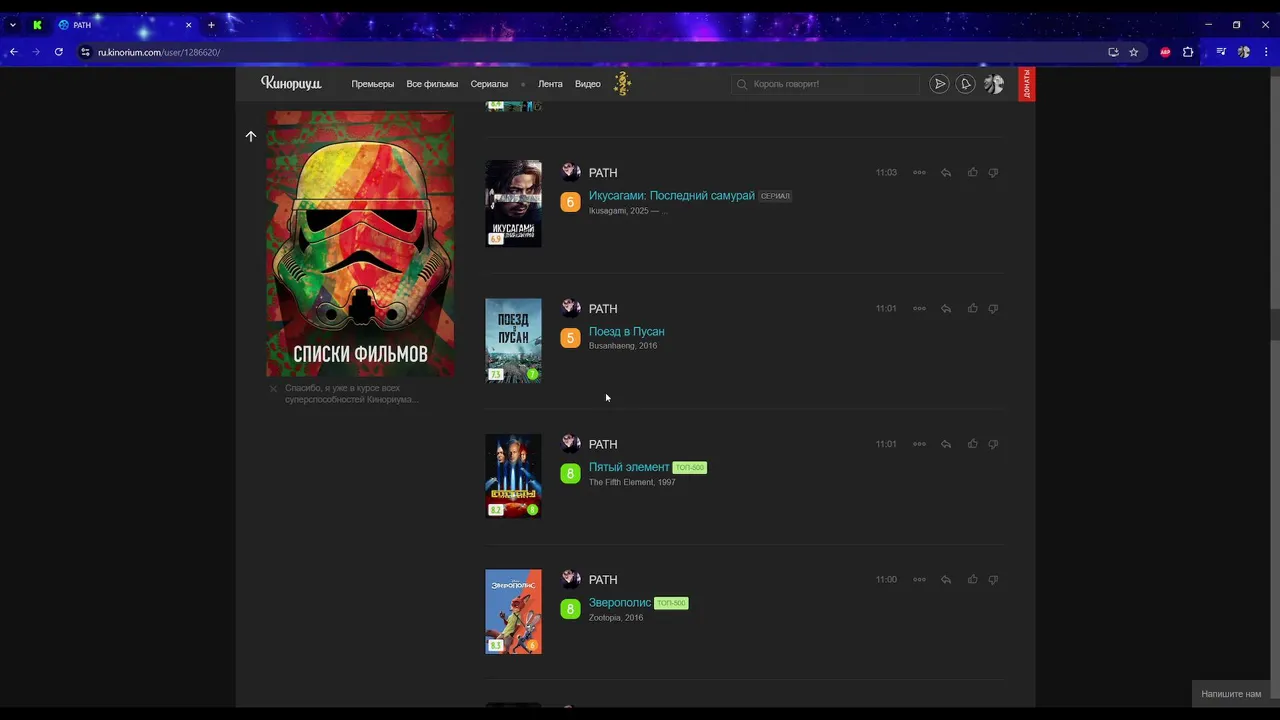1280x720 pixels.
Task: Click the rating badge 6 for Икусагами
Action: [x=570, y=202]
